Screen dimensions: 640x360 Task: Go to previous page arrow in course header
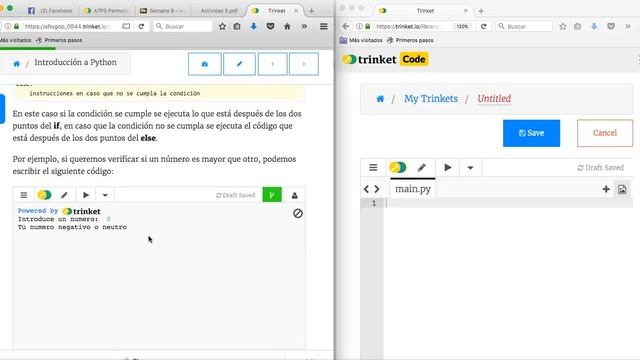pos(272,64)
